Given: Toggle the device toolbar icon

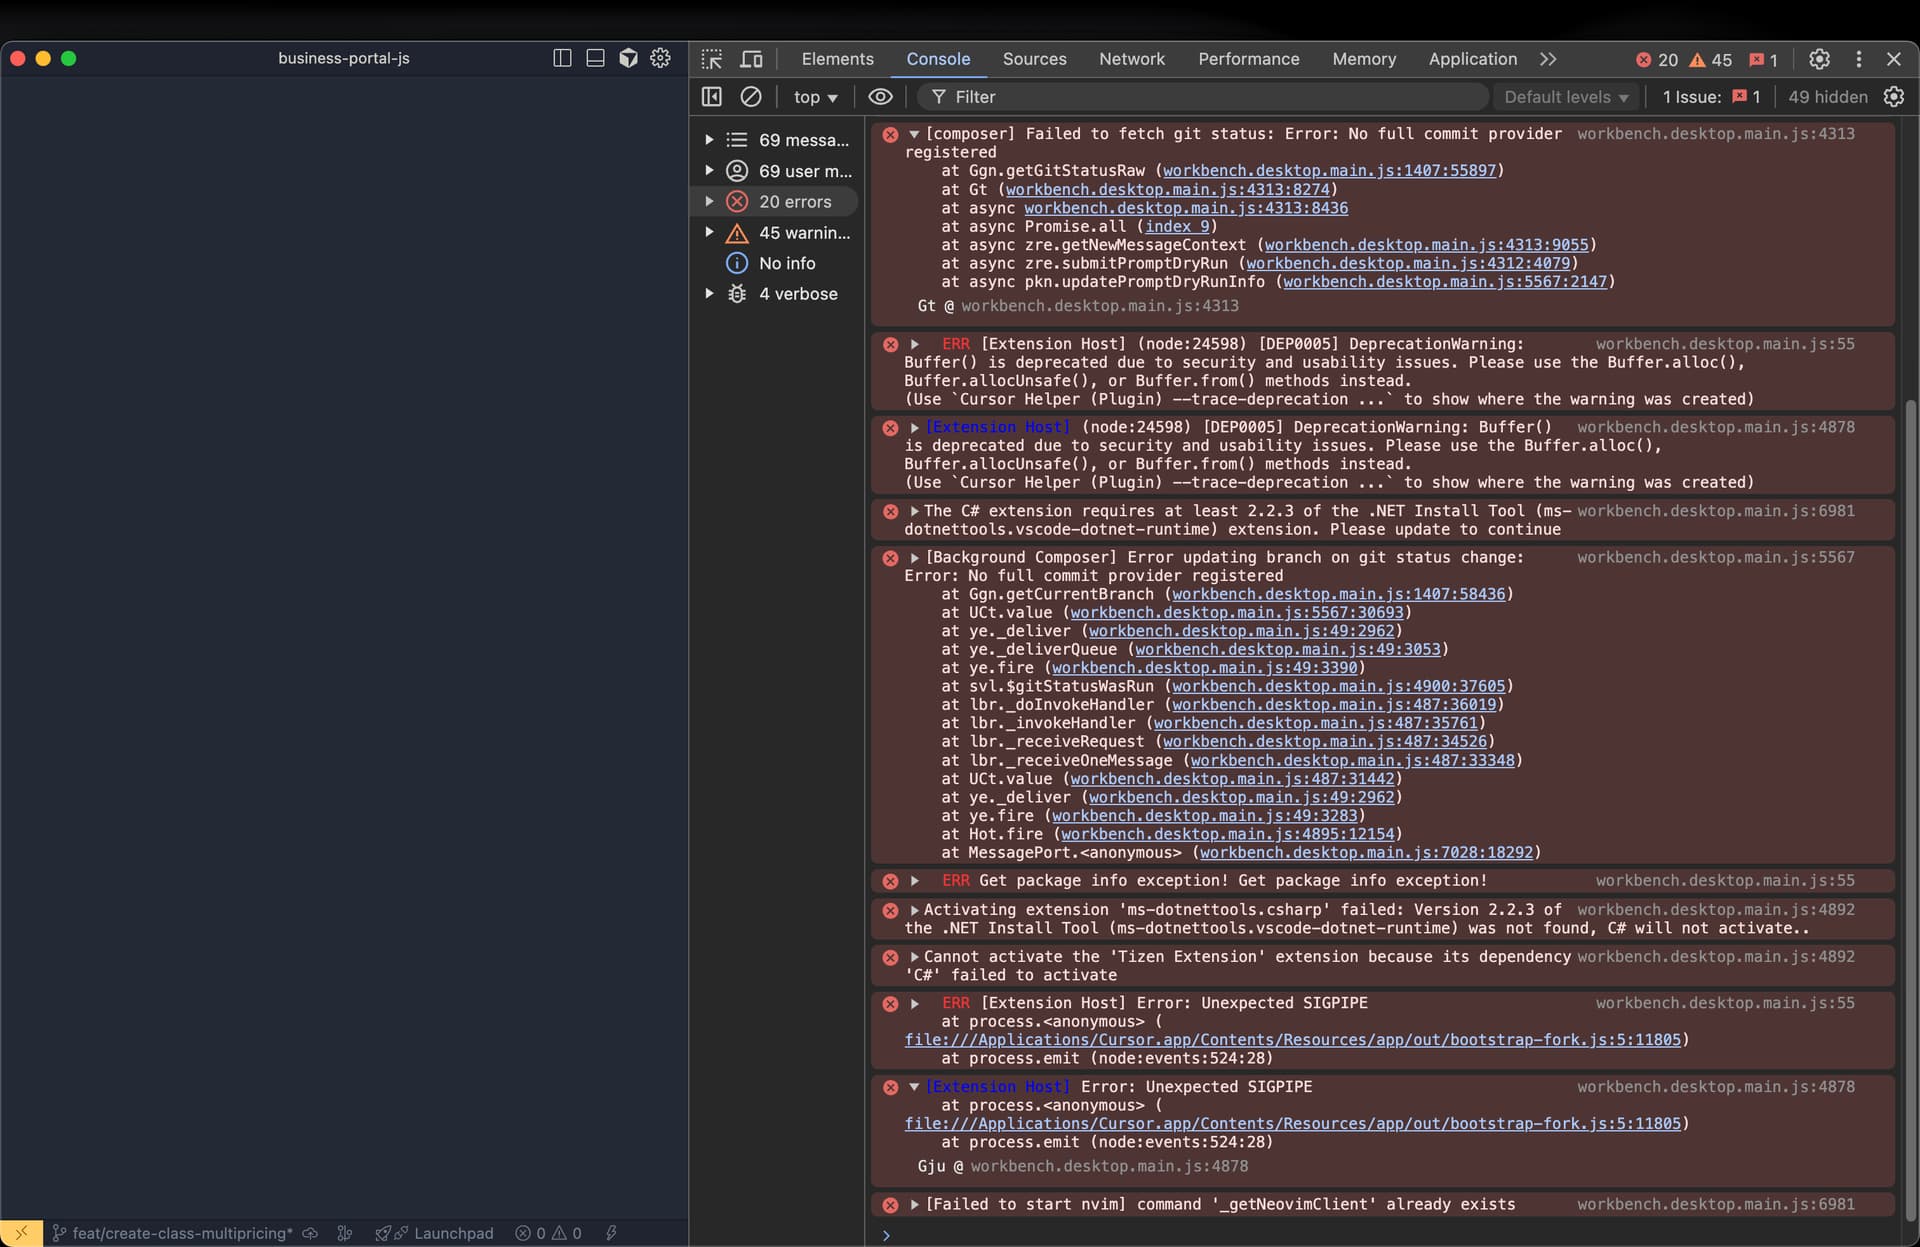Looking at the screenshot, I should coord(751,59).
